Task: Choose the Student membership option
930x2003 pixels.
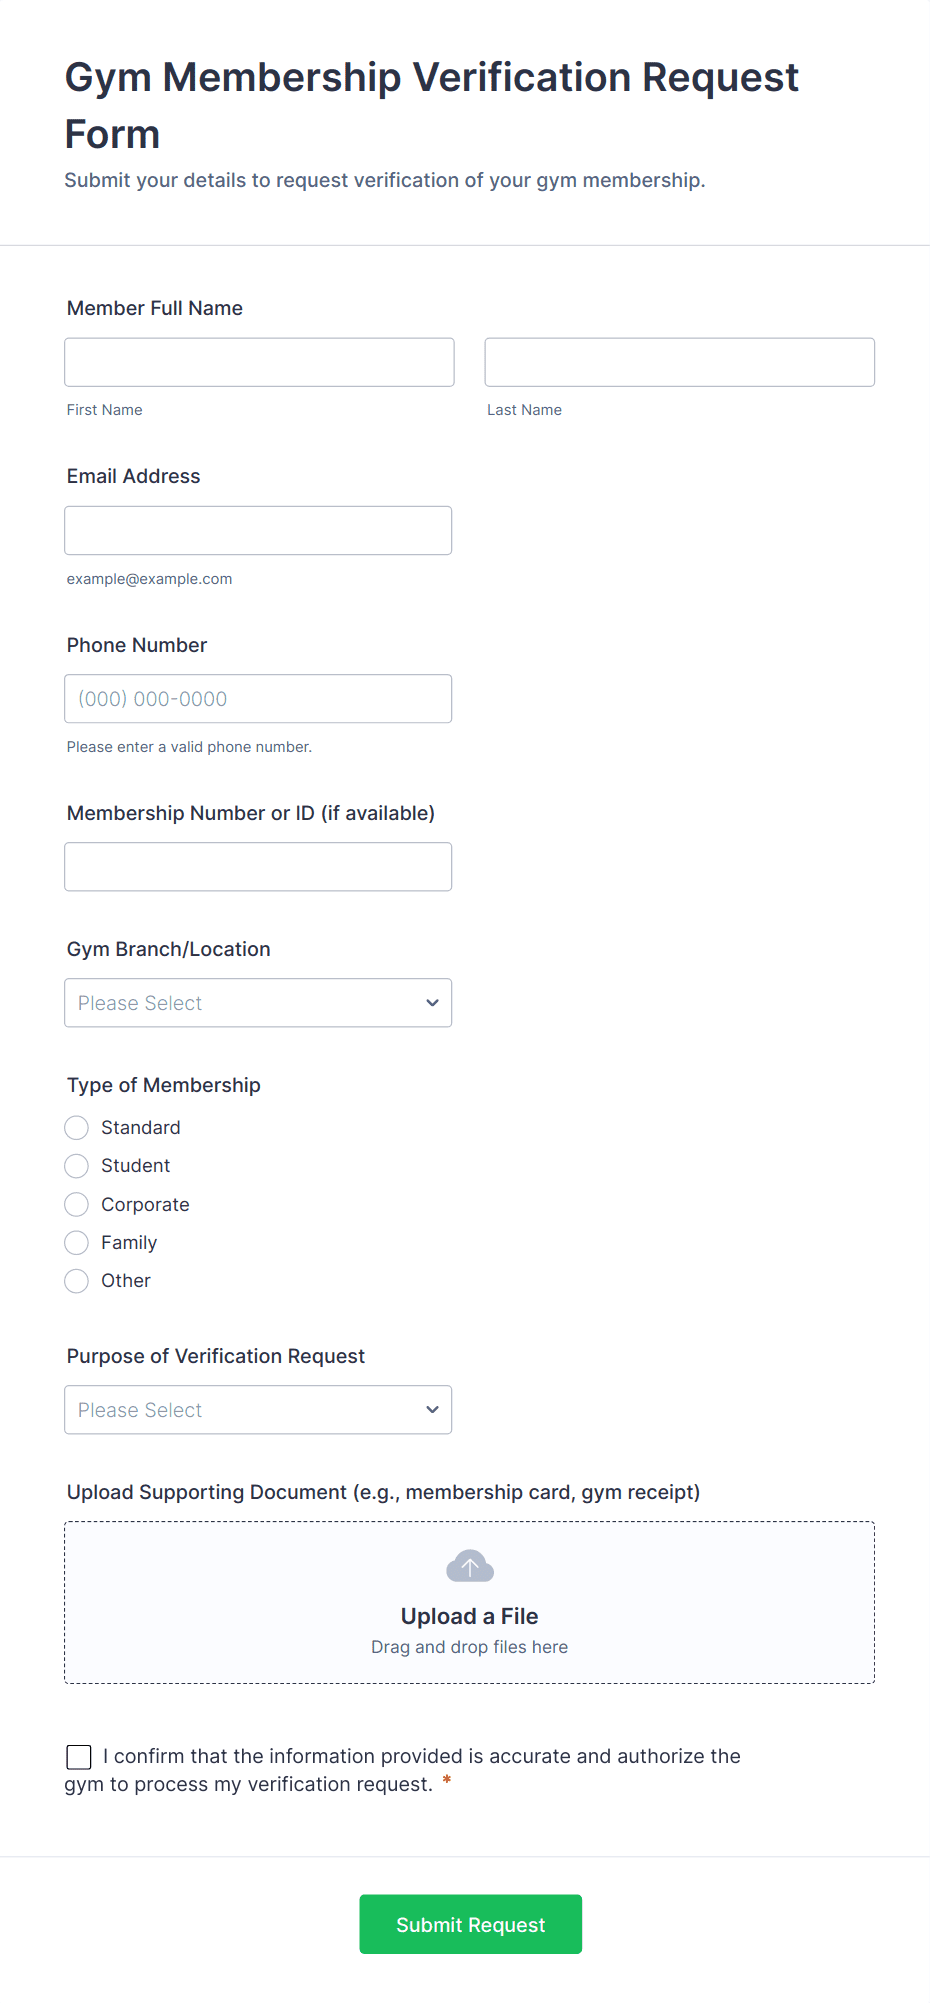Action: click(x=77, y=1166)
